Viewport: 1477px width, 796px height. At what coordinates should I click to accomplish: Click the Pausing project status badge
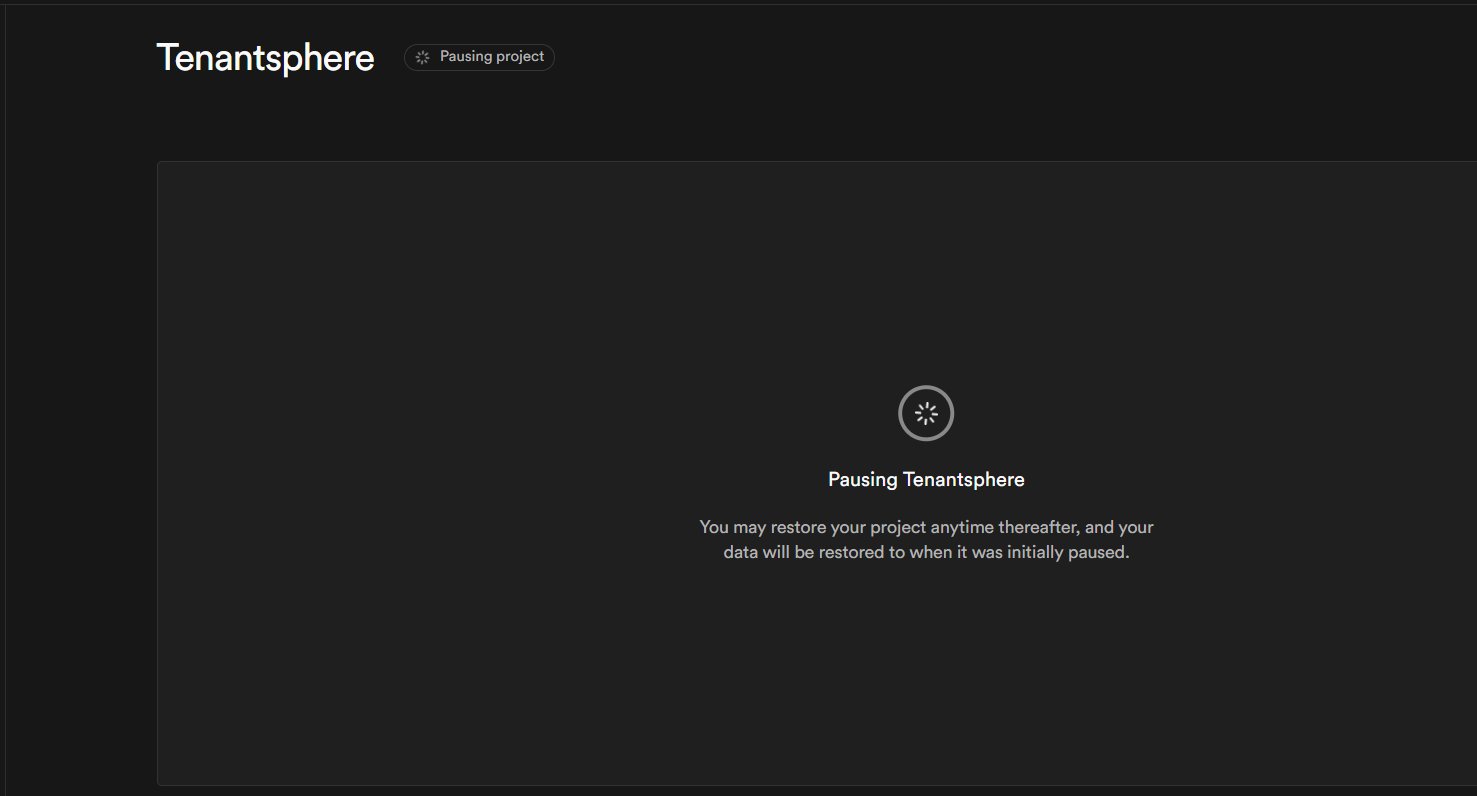479,57
